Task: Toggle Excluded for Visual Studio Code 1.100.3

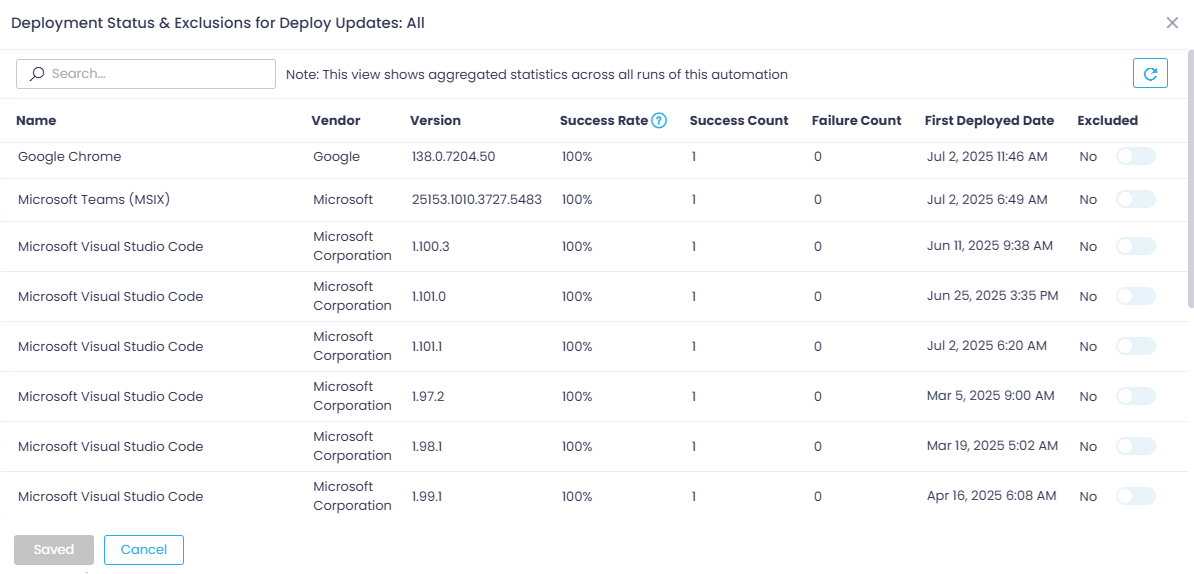Action: point(1135,247)
